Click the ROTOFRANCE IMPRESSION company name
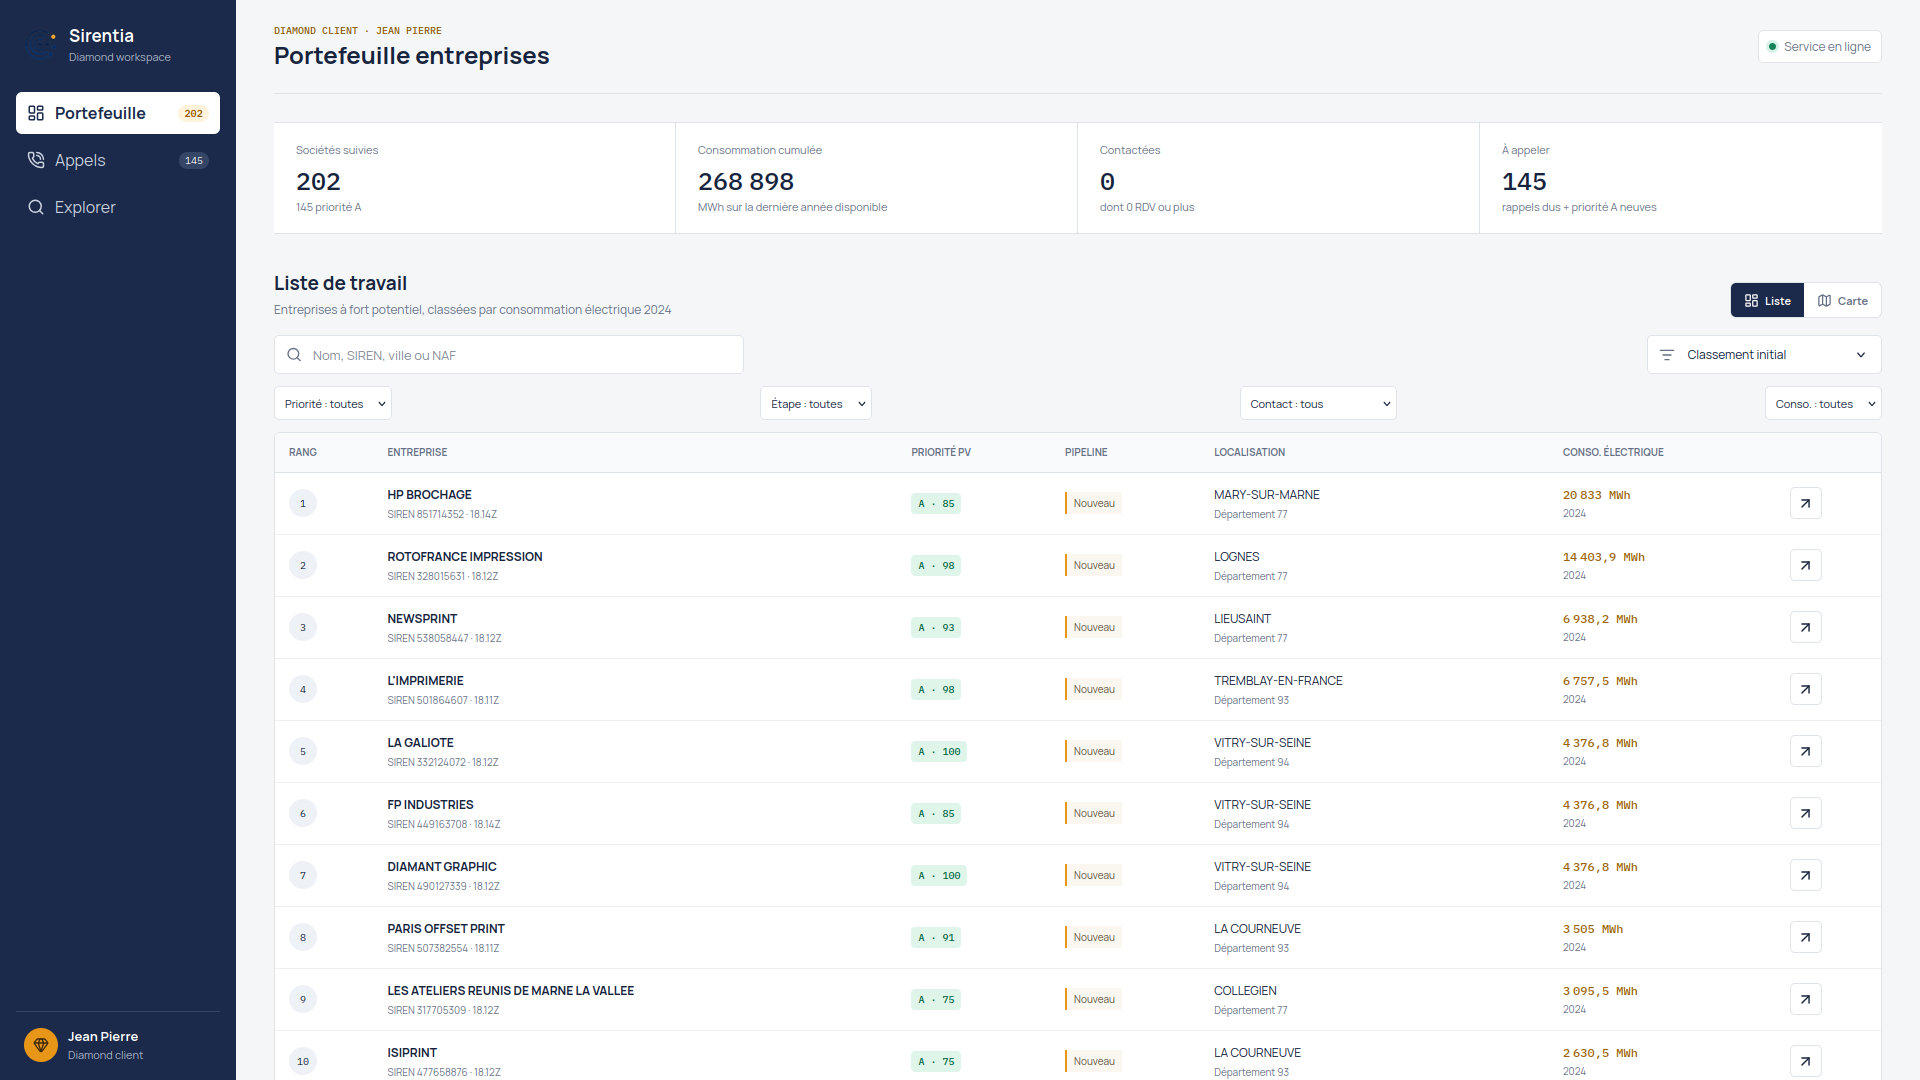 coord(465,557)
